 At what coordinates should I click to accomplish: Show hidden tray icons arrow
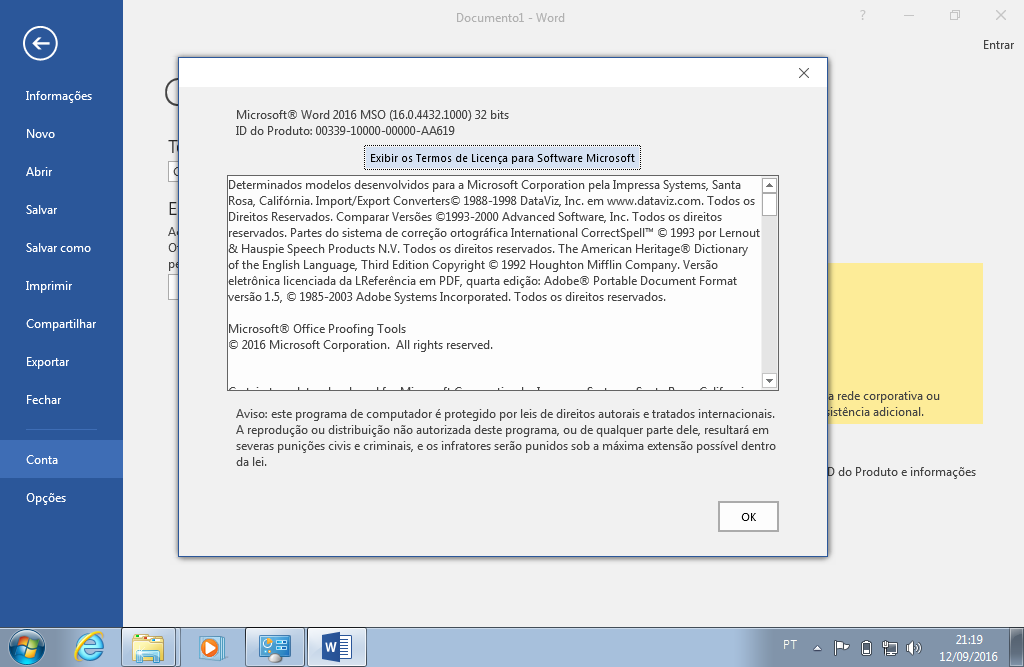[x=817, y=648]
